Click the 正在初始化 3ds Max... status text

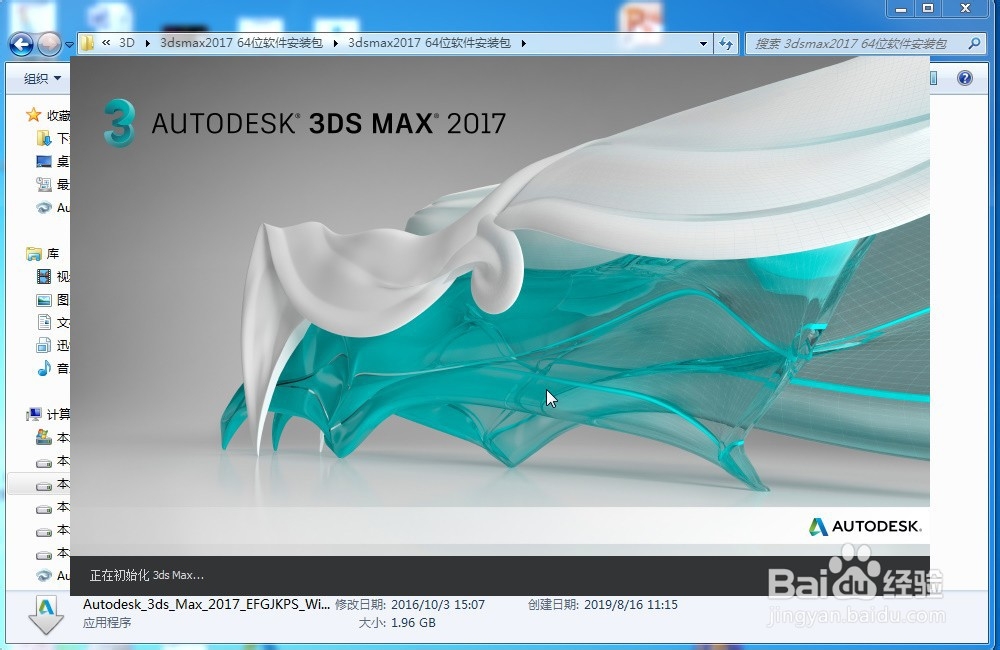[x=147, y=575]
